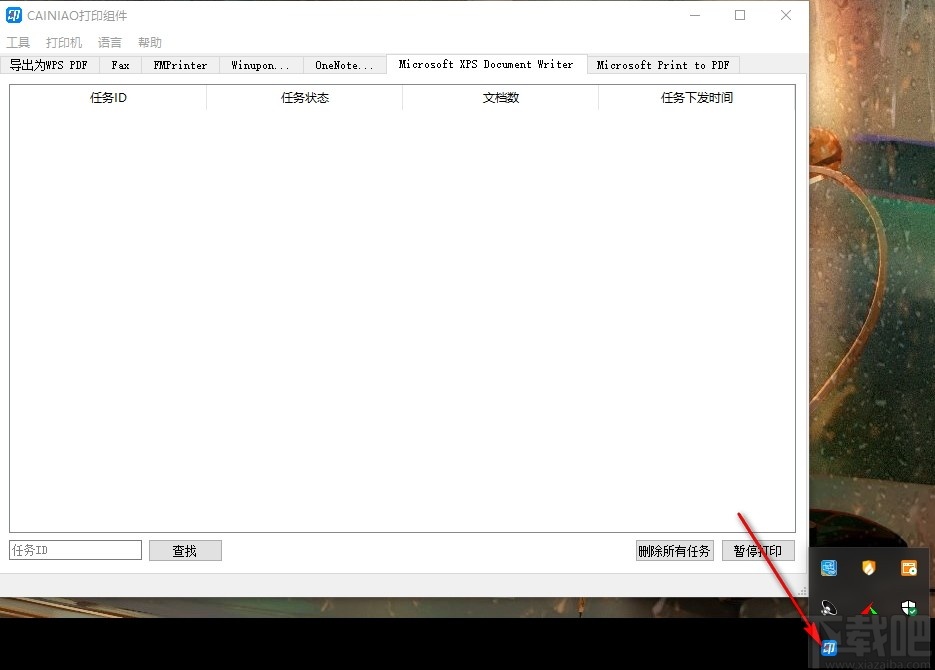Click the 任务下发时间 column header
935x670 pixels.
[696, 98]
